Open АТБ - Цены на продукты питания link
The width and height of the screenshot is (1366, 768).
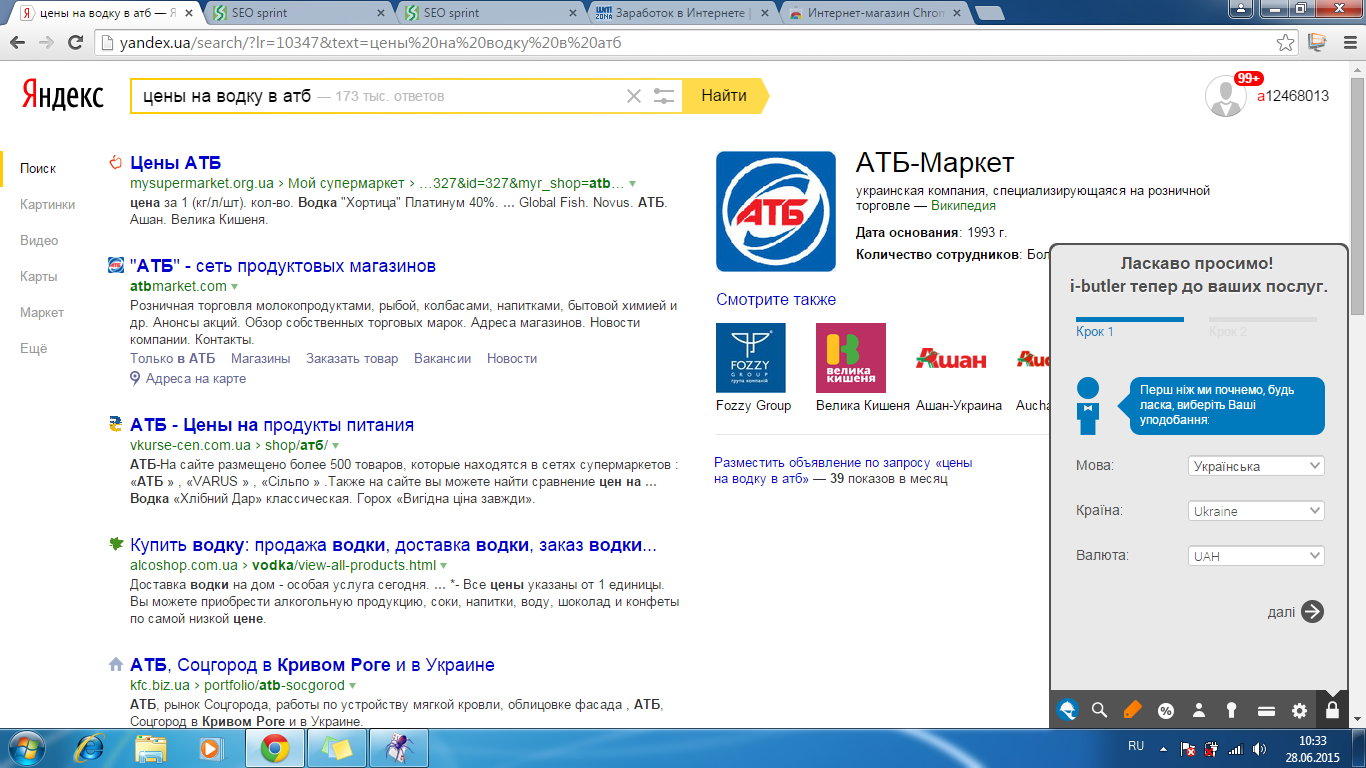(x=272, y=425)
